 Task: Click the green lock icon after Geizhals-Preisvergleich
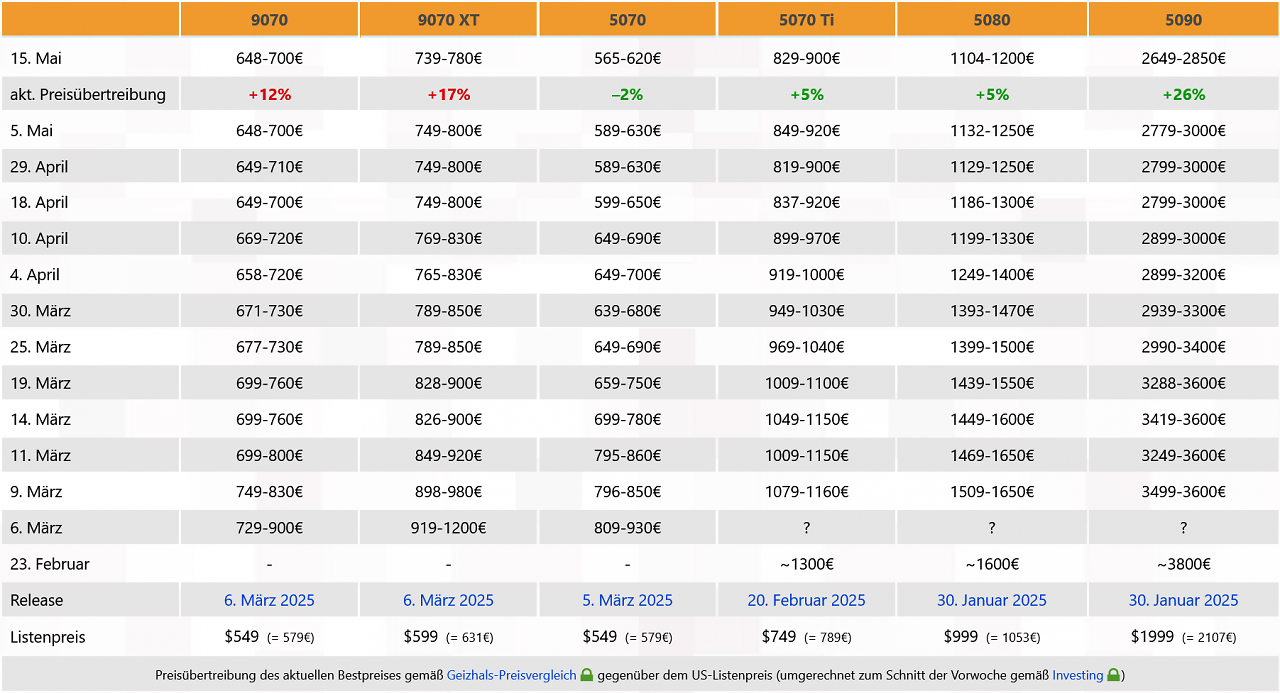tap(587, 675)
